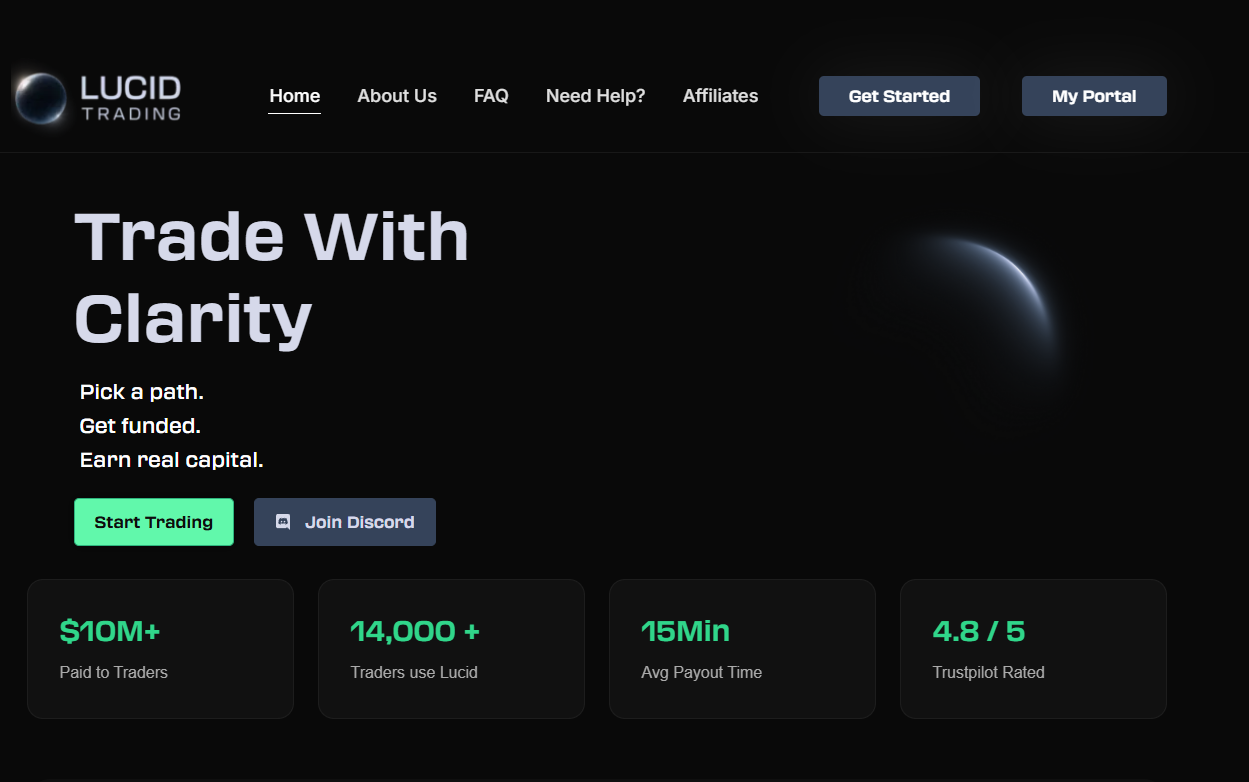Viewport: 1249px width, 782px height.
Task: Click the 14,000 + Traders use Lucid card
Action: [451, 649]
